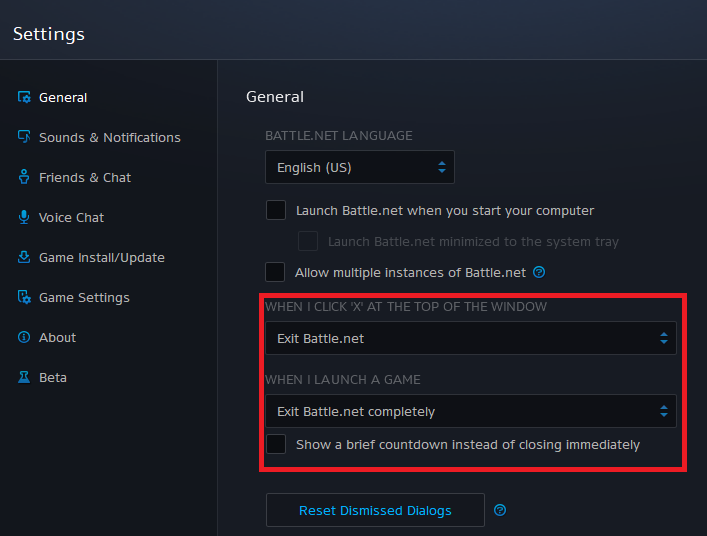Click the Friends & Chat person icon

[24, 177]
